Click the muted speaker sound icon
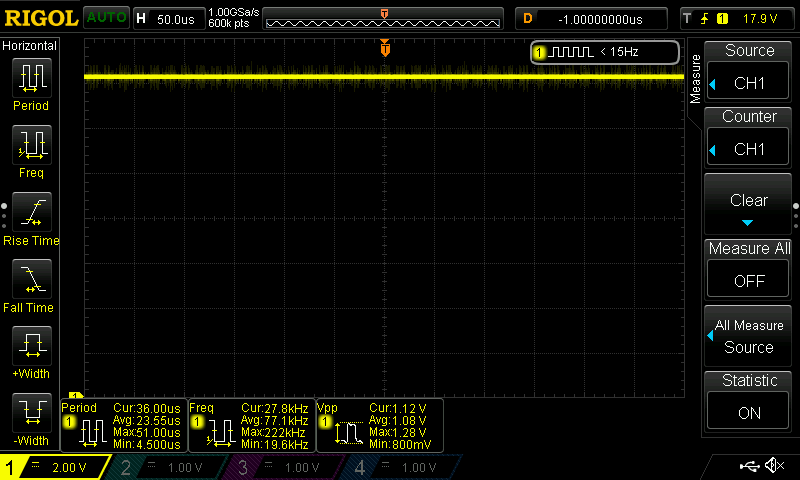Viewport: 800px width, 480px height. click(x=774, y=466)
